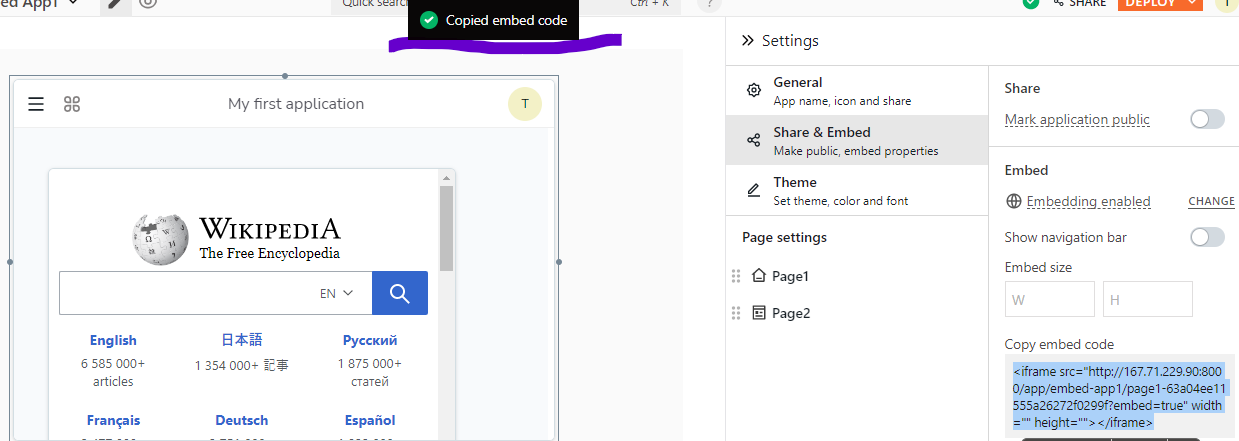Click the home icon of Page1
Image resolution: width=1239 pixels, height=441 pixels.
(758, 275)
